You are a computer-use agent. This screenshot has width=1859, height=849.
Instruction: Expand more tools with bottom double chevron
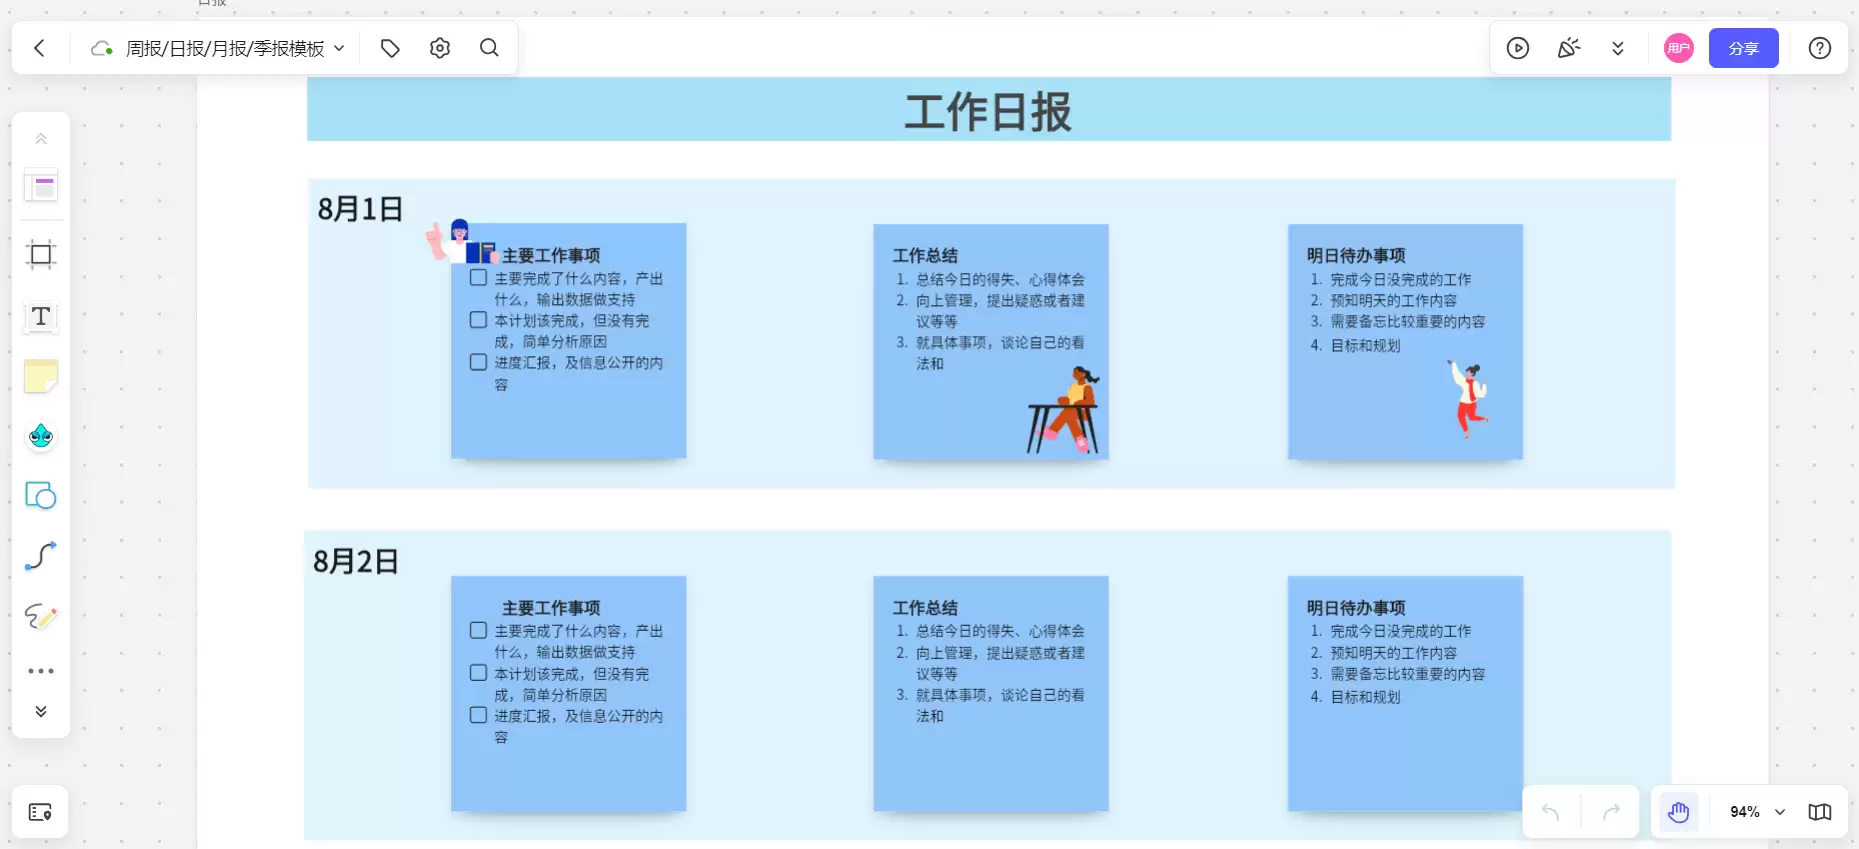41,711
